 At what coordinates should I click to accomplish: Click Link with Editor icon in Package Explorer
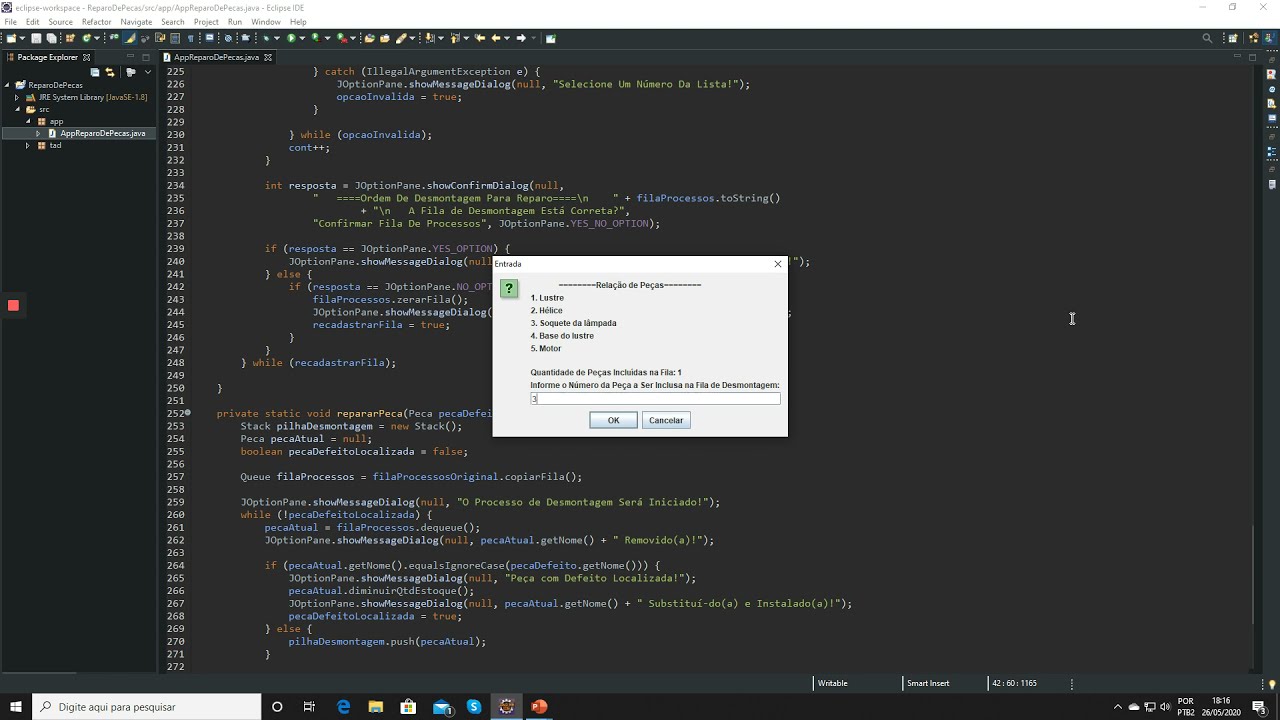[x=110, y=72]
